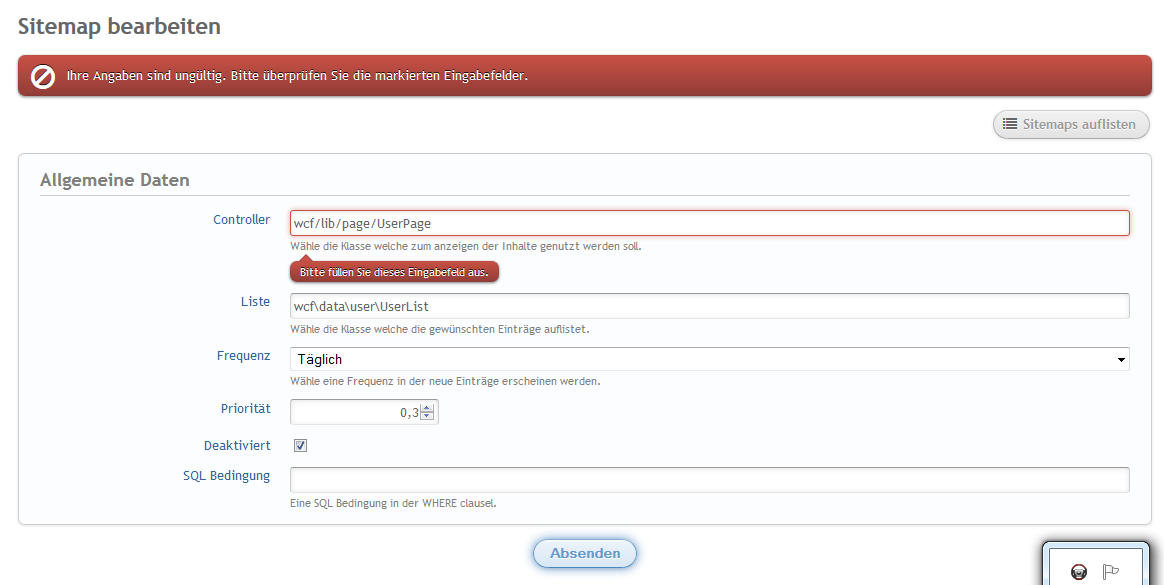Click the list icon beside Sitemaps auflisten
Screen dimensions: 1164x585
click(1010, 125)
